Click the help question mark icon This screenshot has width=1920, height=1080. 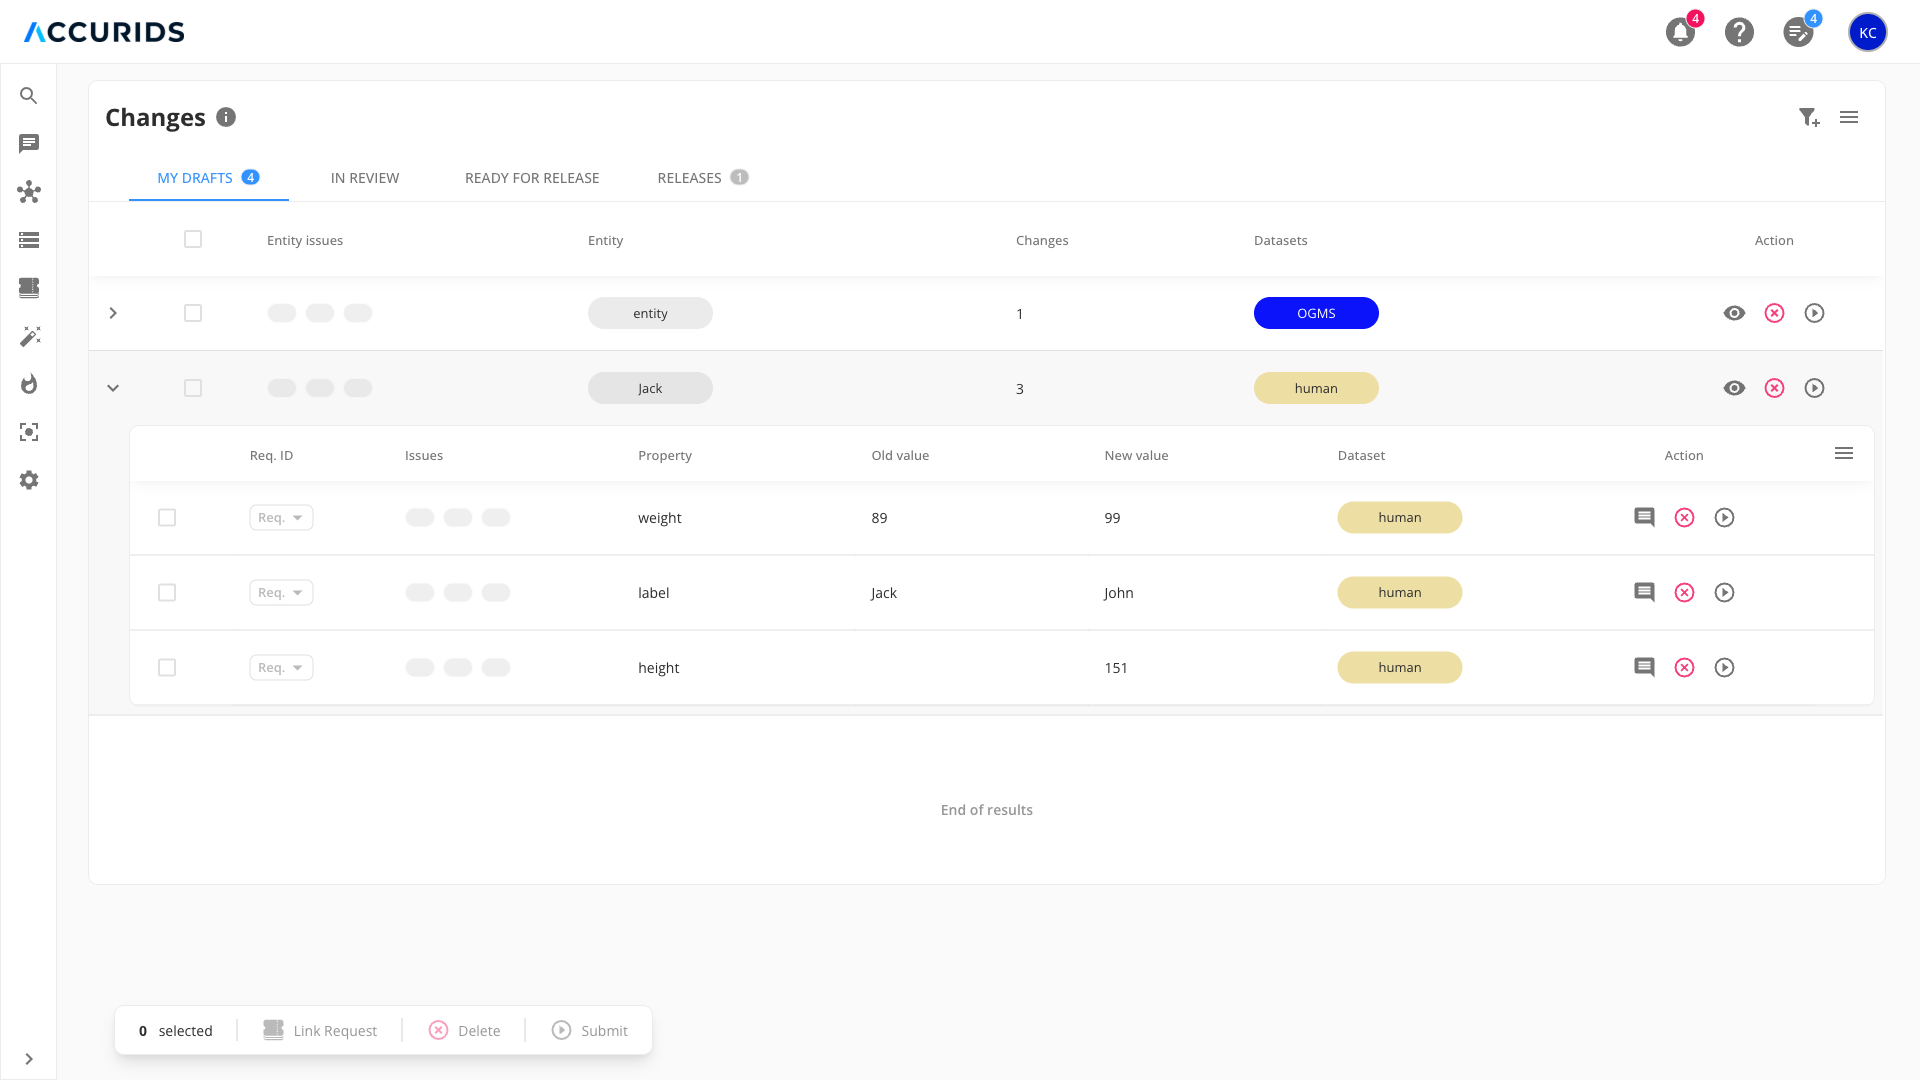[x=1739, y=32]
